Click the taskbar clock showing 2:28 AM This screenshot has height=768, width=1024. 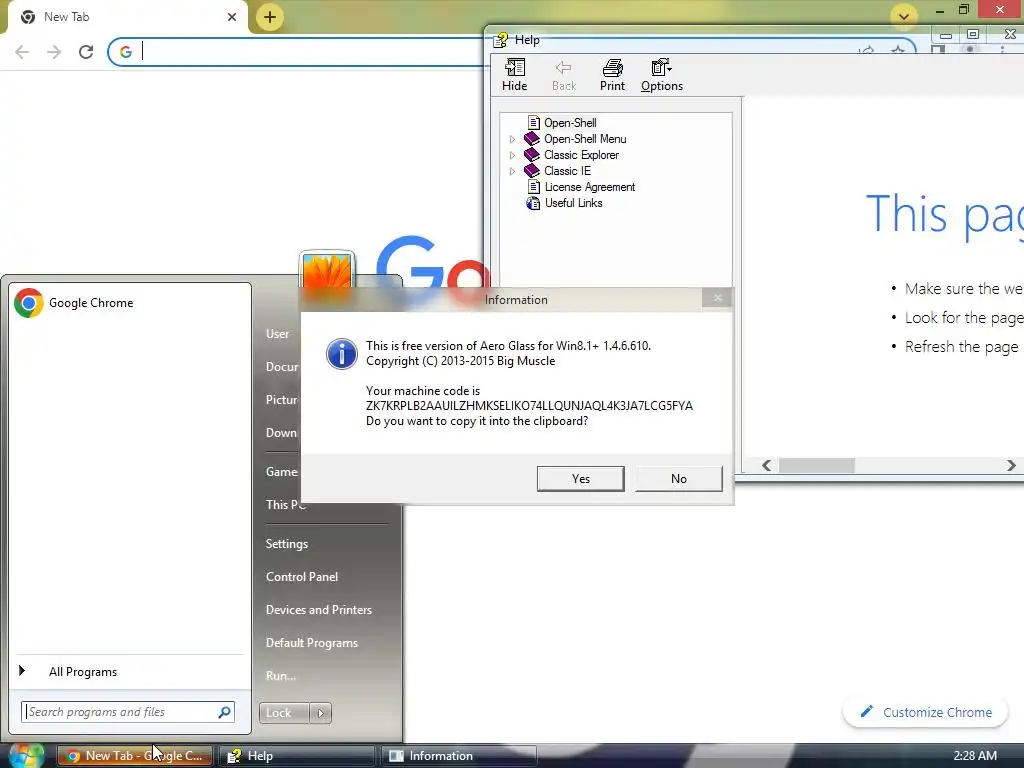[x=975, y=756]
